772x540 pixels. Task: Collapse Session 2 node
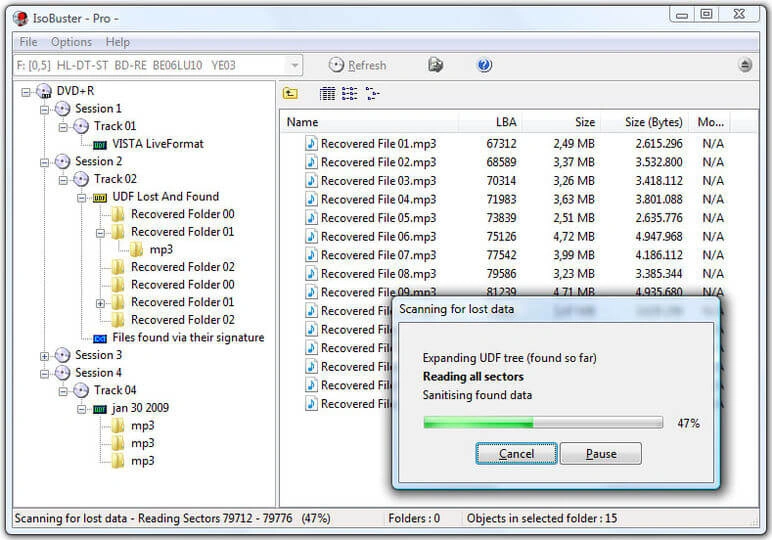click(x=44, y=162)
